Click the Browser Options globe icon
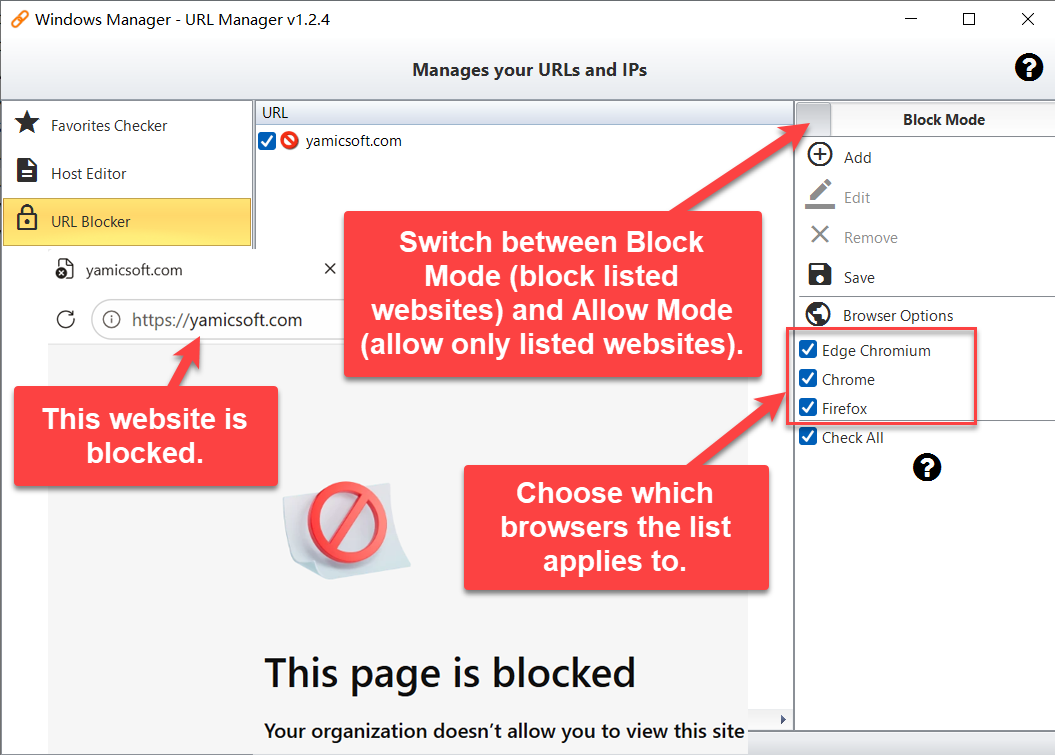Screen dimensions: 1055x755 point(817,314)
